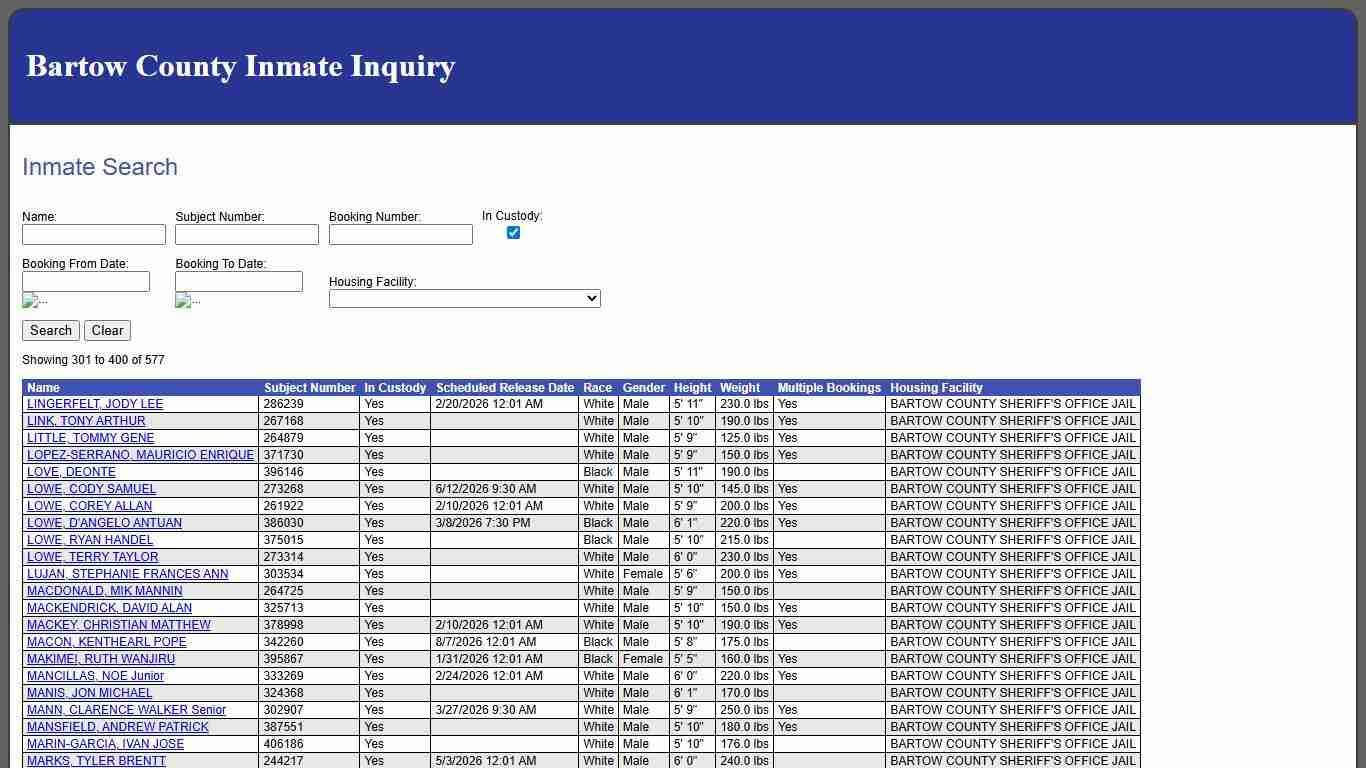Click the Name search input field
This screenshot has width=1366, height=768.
pyautogui.click(x=94, y=234)
